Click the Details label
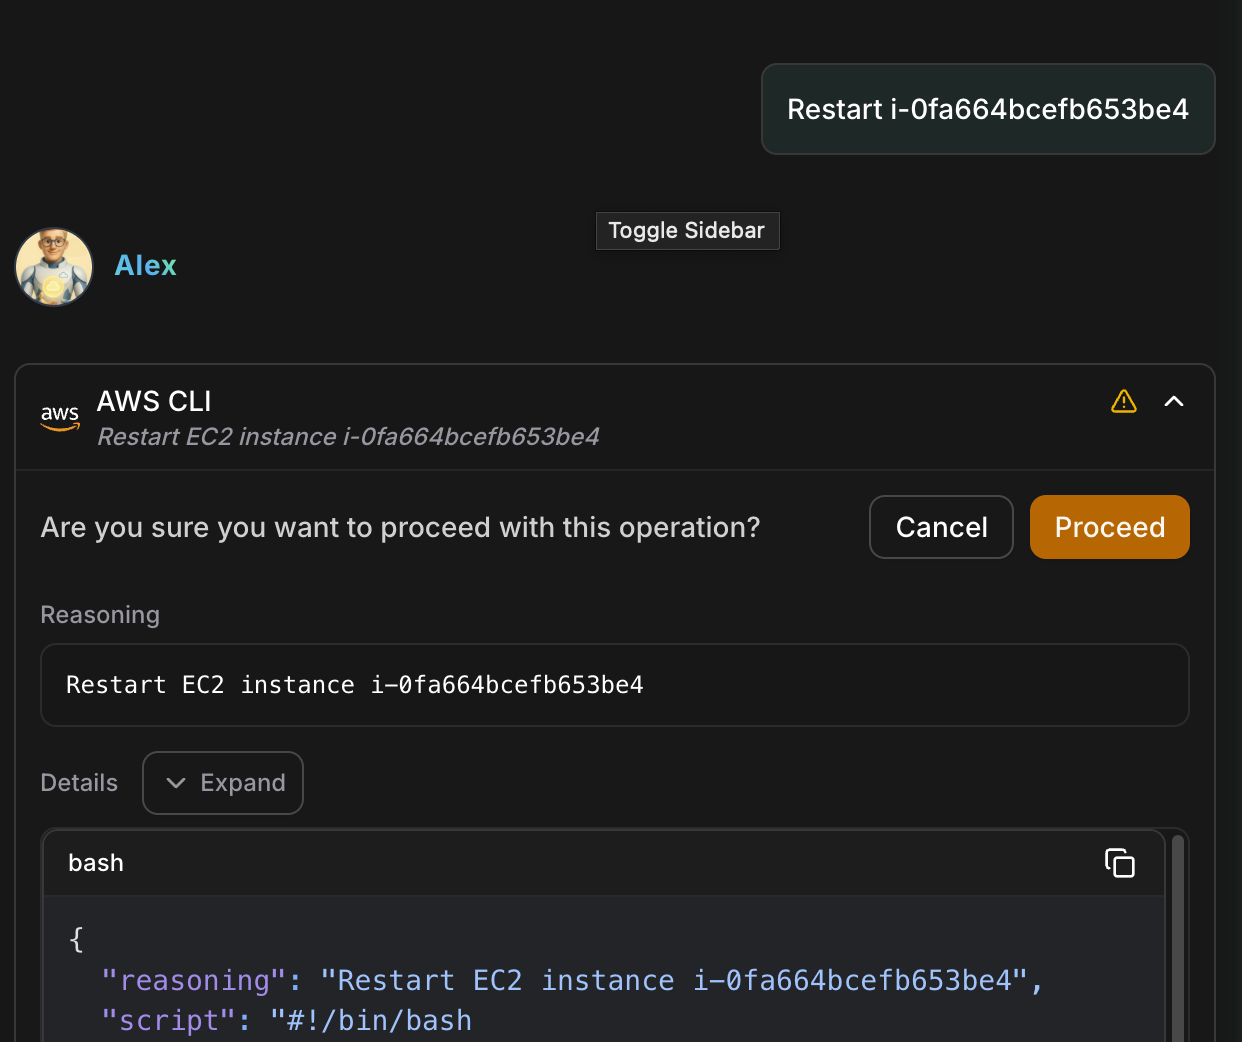Viewport: 1242px width, 1042px height. [79, 783]
